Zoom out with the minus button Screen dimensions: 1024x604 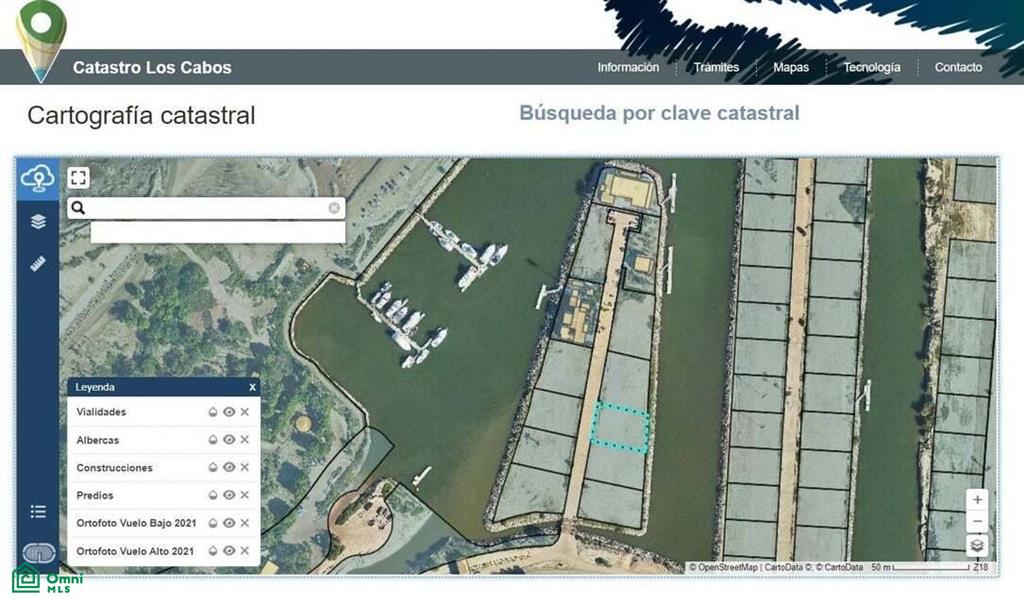point(977,522)
